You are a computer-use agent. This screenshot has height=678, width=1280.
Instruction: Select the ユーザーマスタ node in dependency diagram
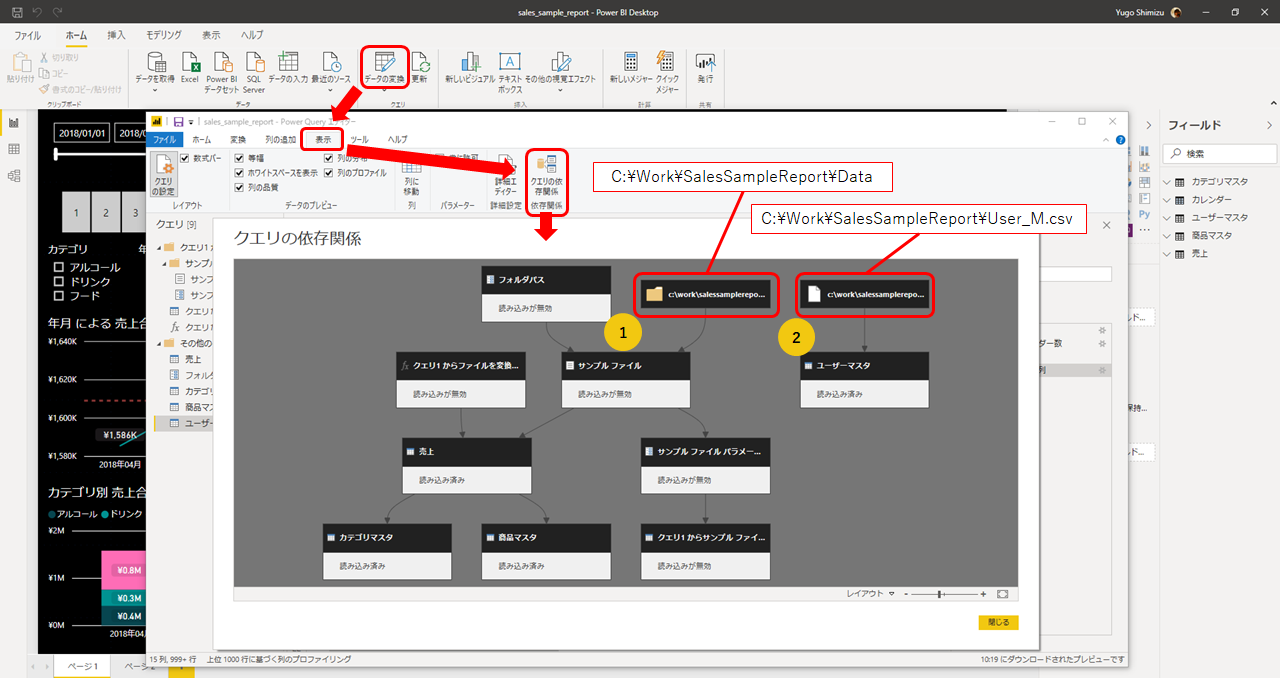(x=865, y=379)
